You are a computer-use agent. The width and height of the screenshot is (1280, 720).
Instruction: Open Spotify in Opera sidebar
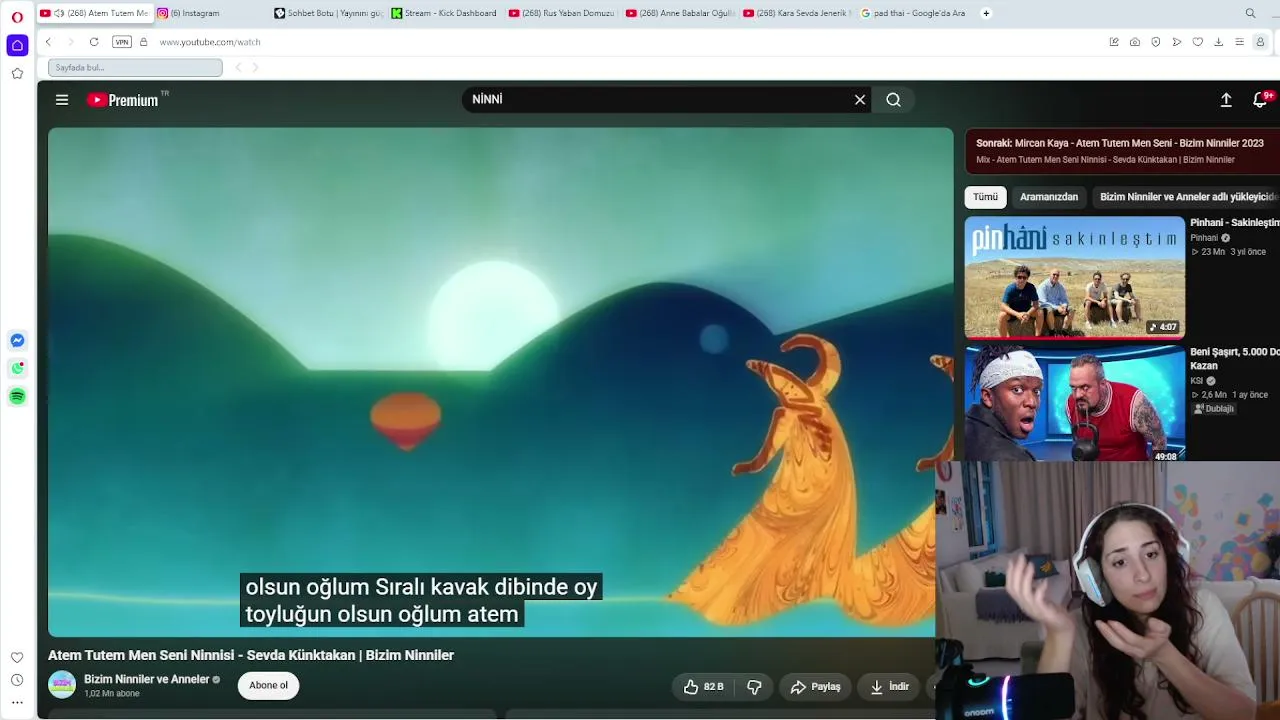click(17, 397)
